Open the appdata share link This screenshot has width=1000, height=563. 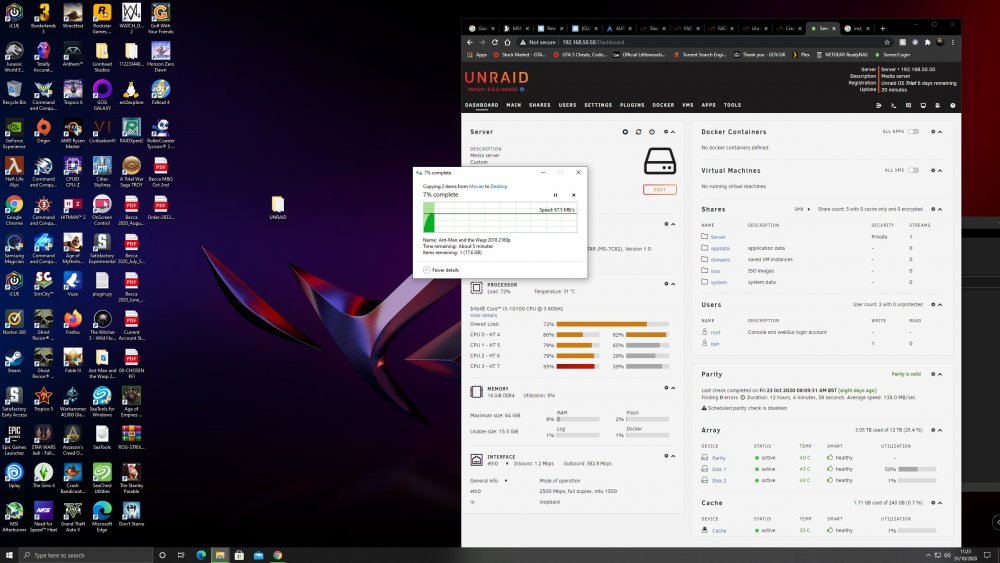[720, 248]
